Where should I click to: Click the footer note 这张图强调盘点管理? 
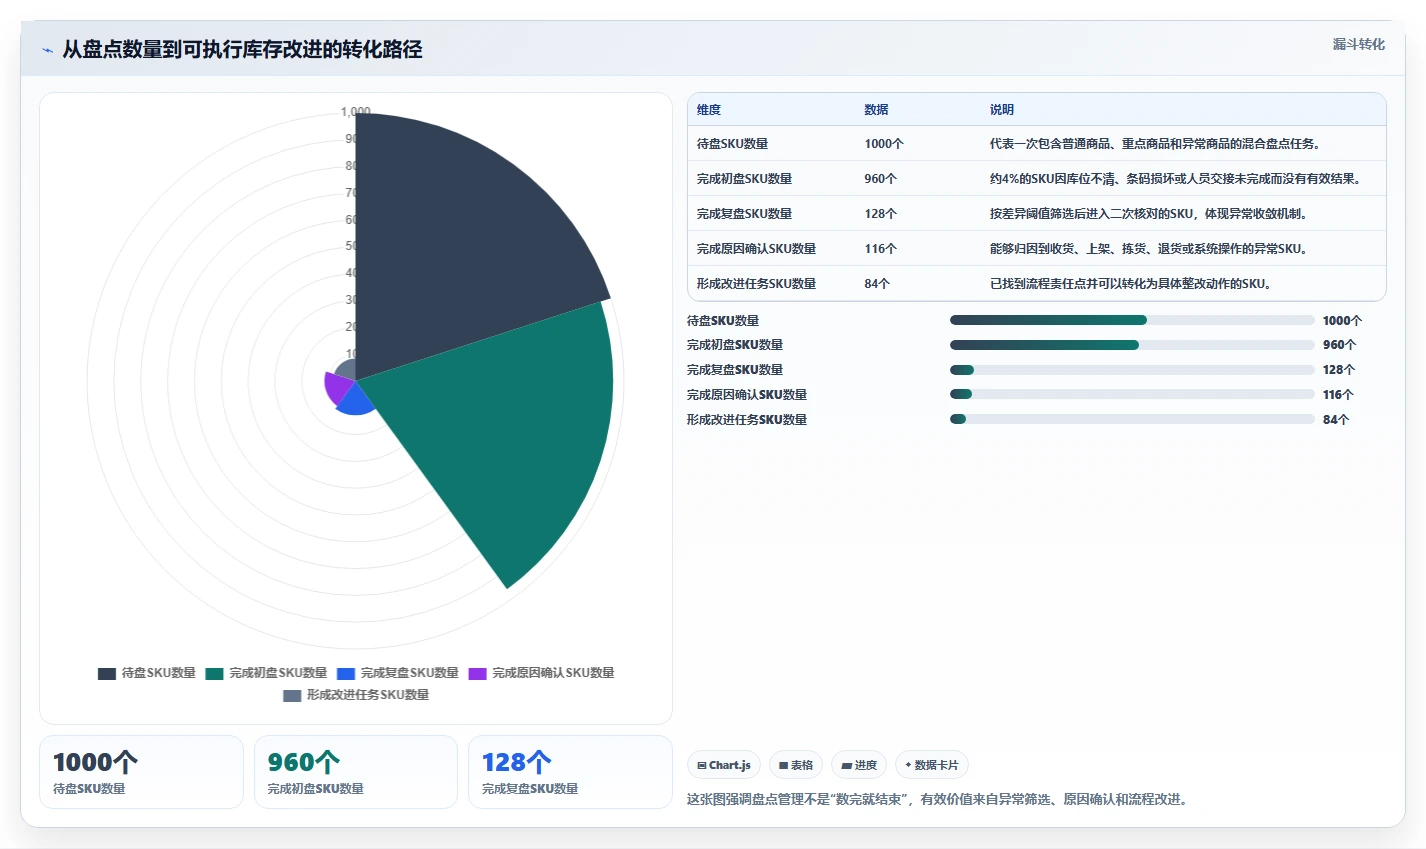[x=939, y=800]
